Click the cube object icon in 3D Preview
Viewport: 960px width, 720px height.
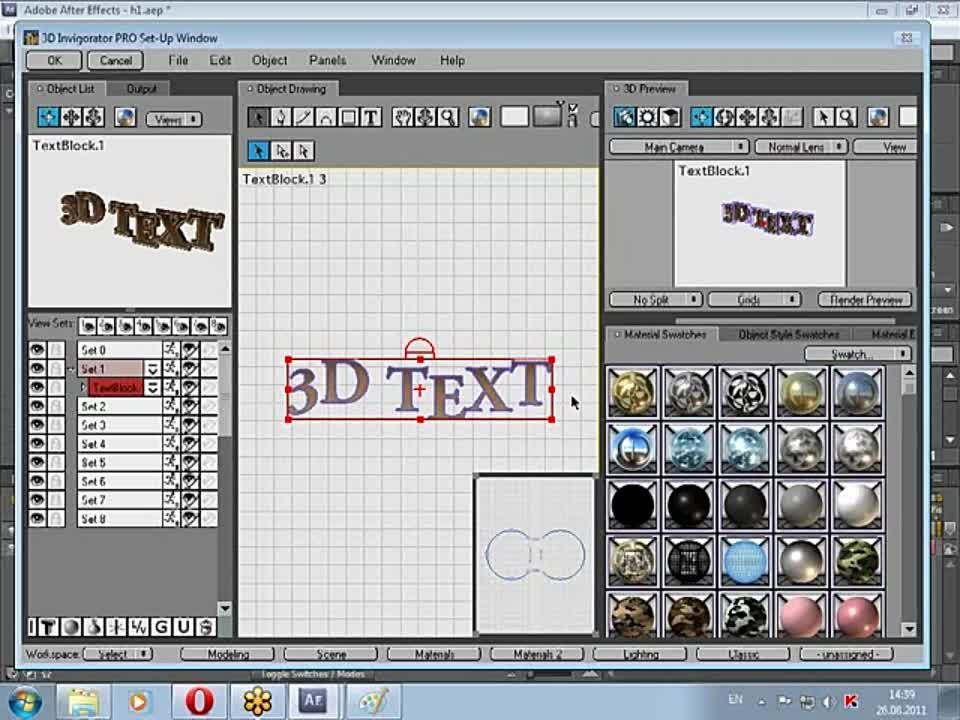669,117
